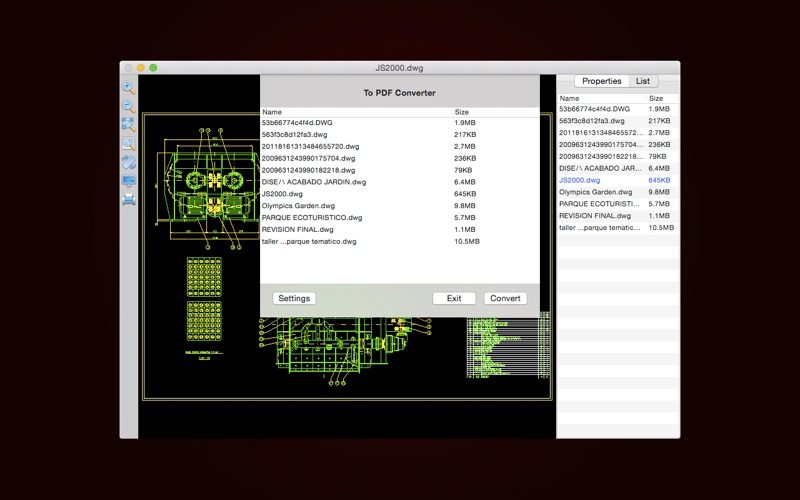Open file with 236KB size in side panel

point(618,145)
